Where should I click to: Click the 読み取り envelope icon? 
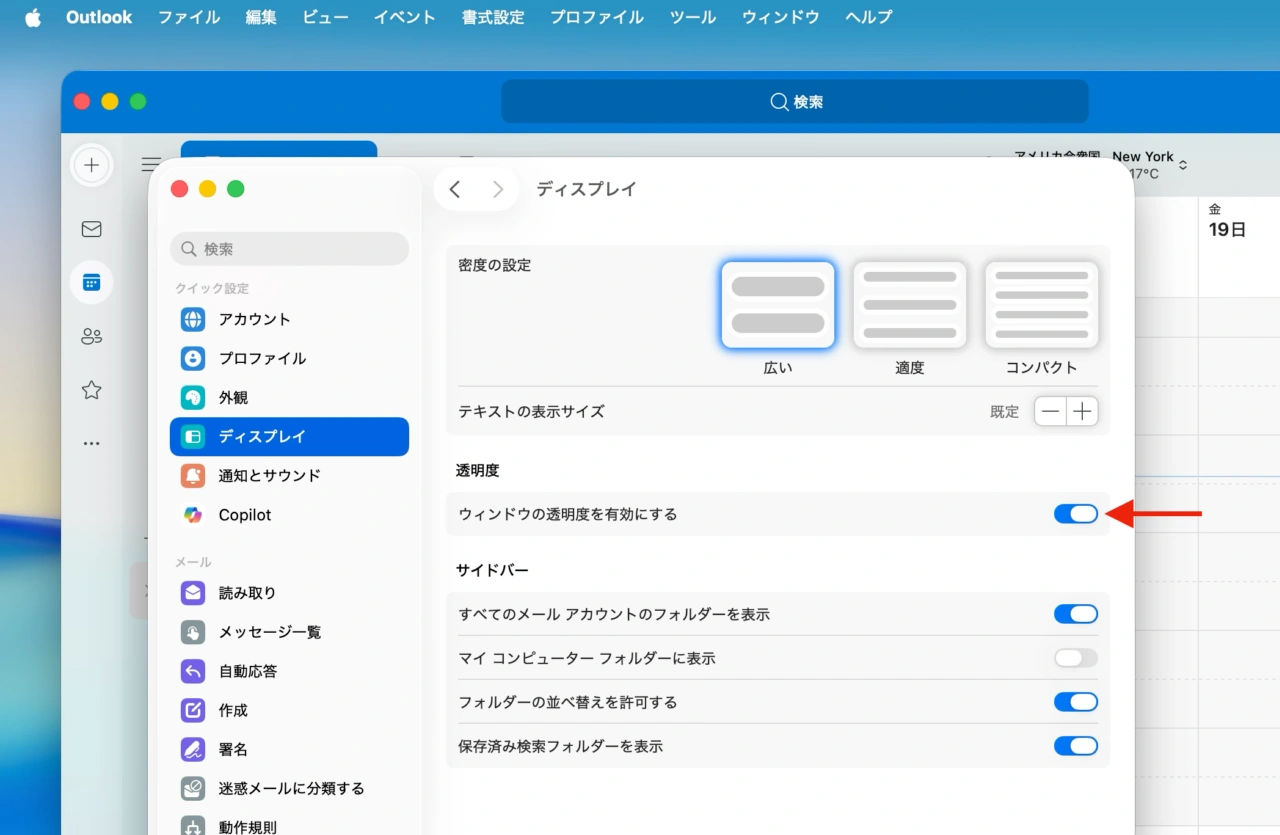(193, 593)
